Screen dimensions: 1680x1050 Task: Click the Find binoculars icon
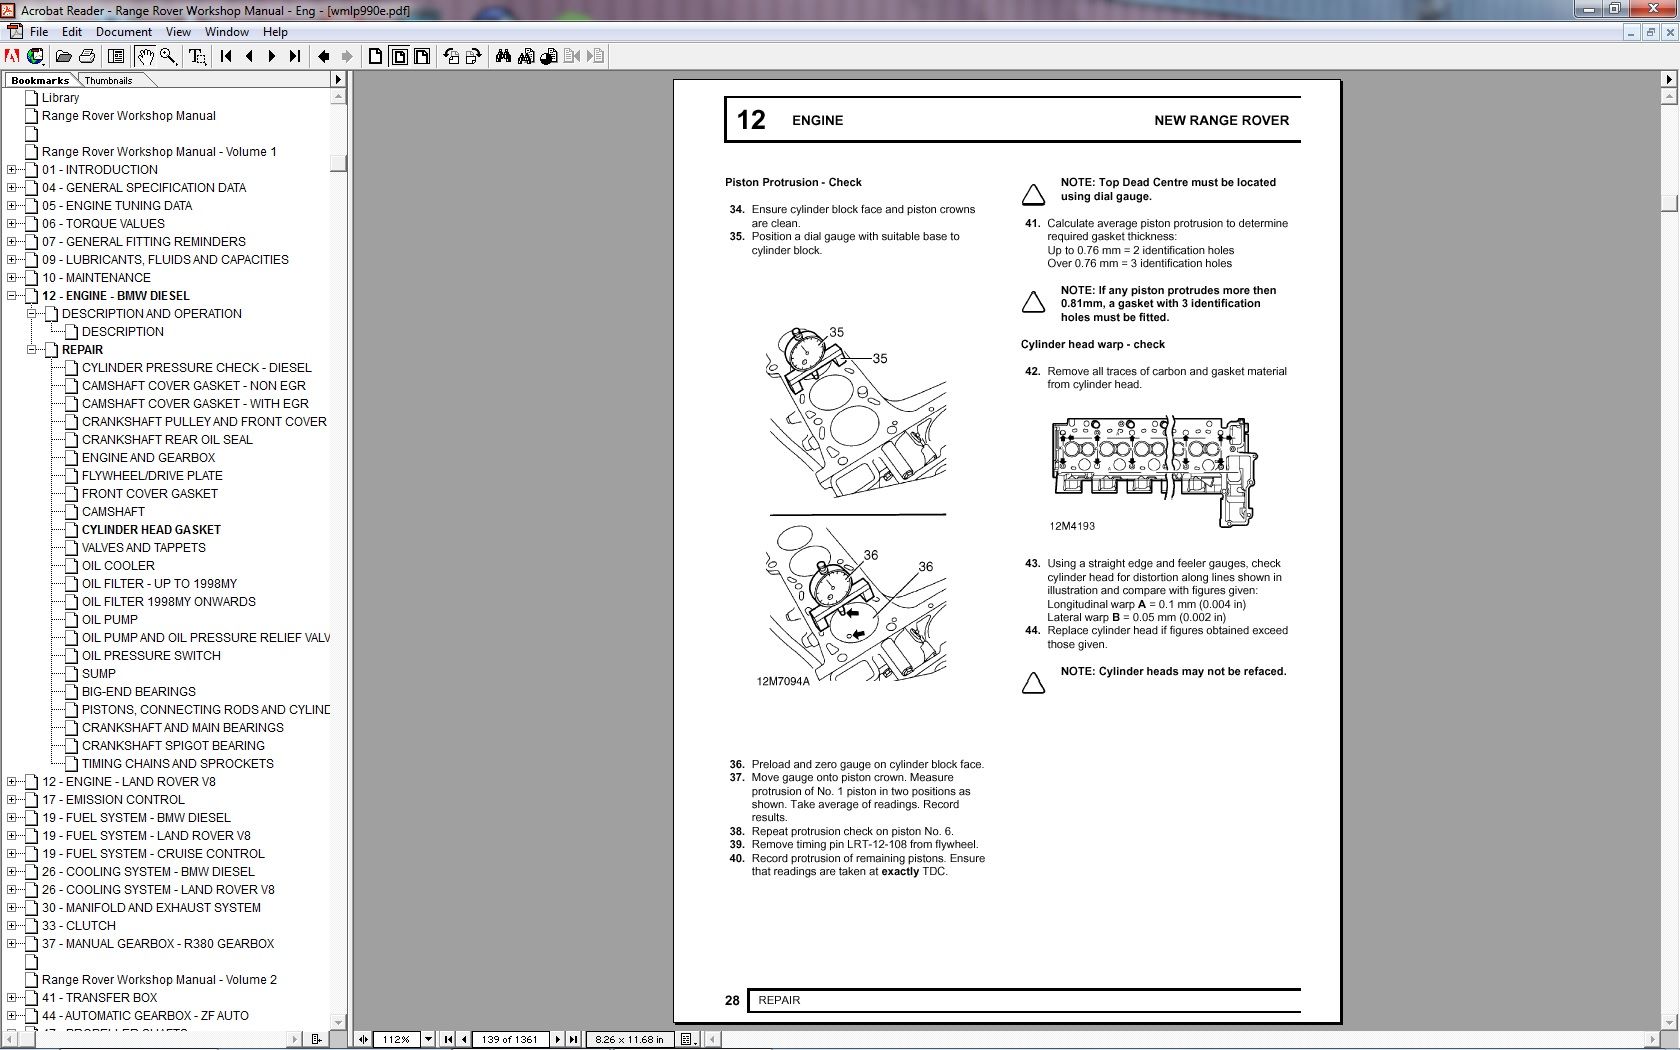[503, 56]
